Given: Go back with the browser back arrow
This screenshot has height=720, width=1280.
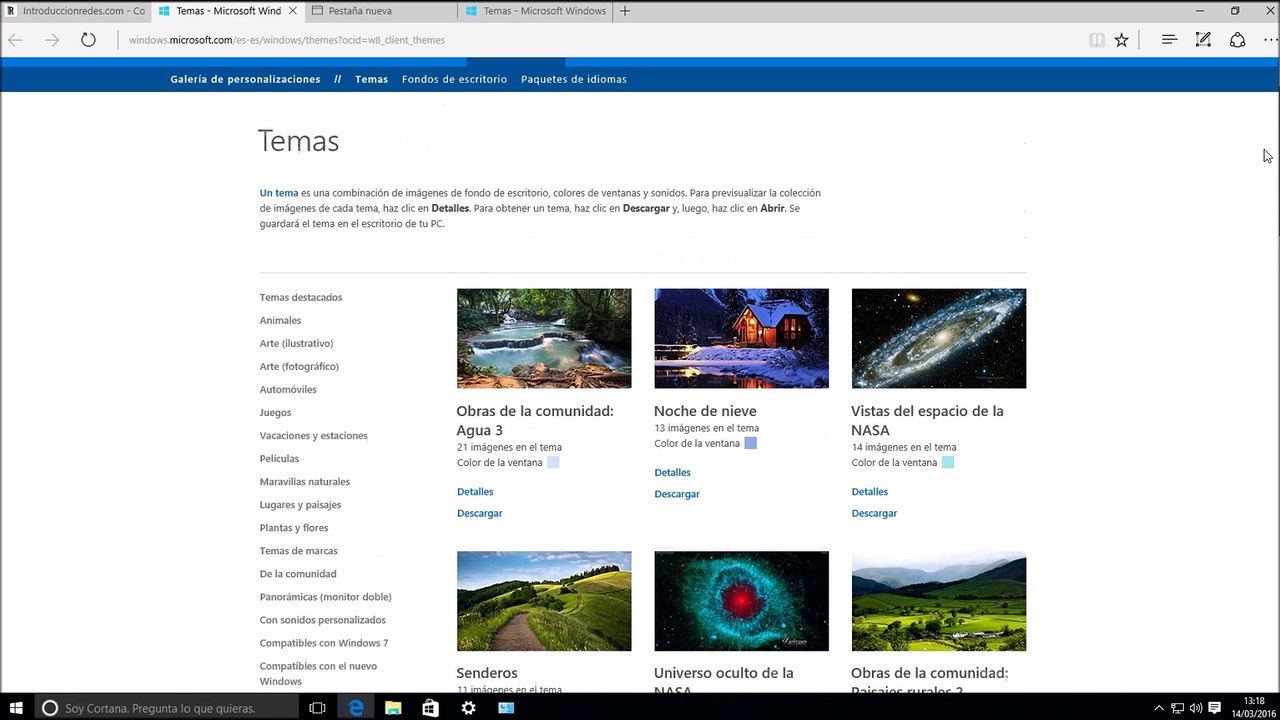Looking at the screenshot, I should (15, 40).
